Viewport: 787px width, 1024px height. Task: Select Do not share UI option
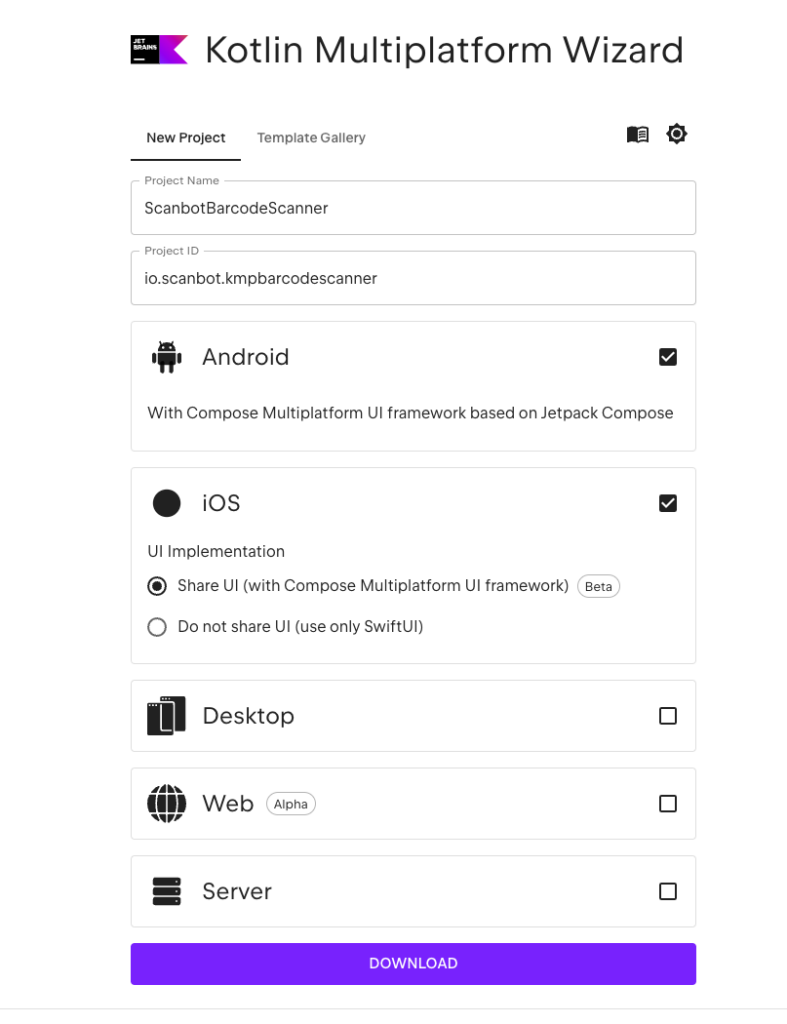click(x=156, y=627)
